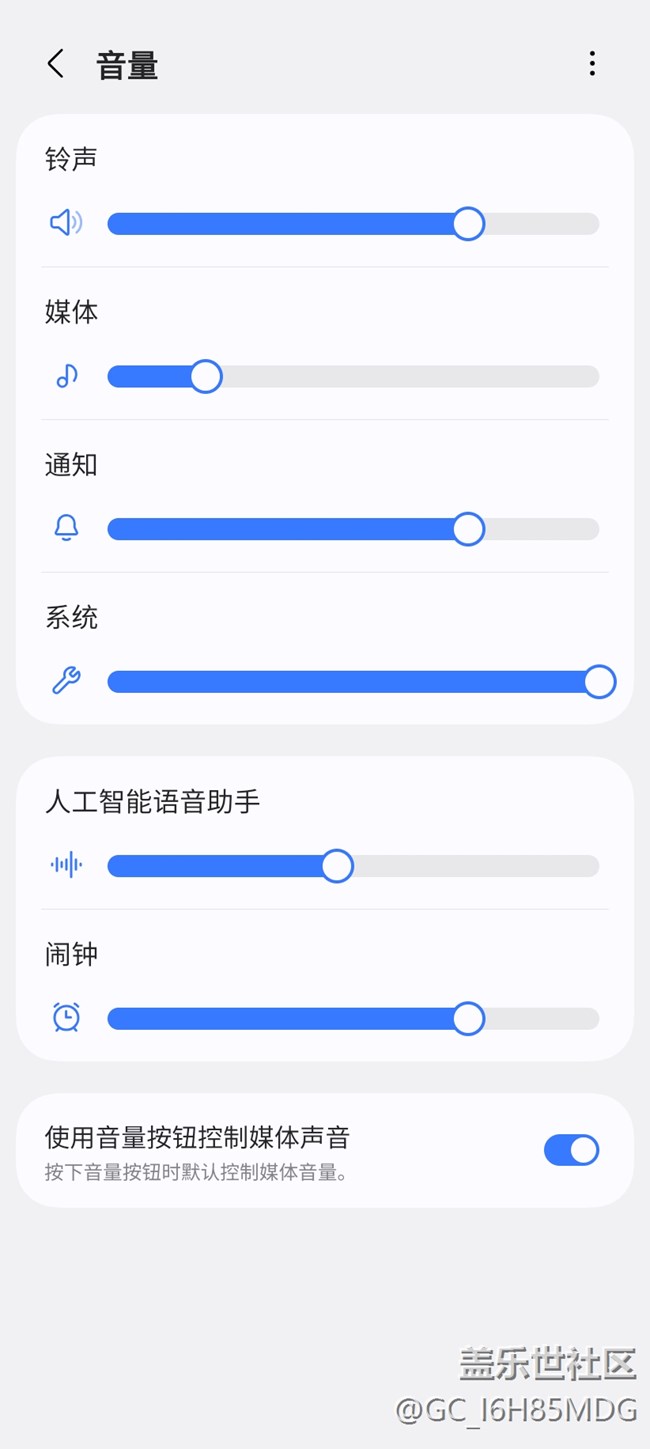This screenshot has width=650, height=1449.
Task: Click the AI voice assistant slider handle
Action: pyautogui.click(x=337, y=866)
